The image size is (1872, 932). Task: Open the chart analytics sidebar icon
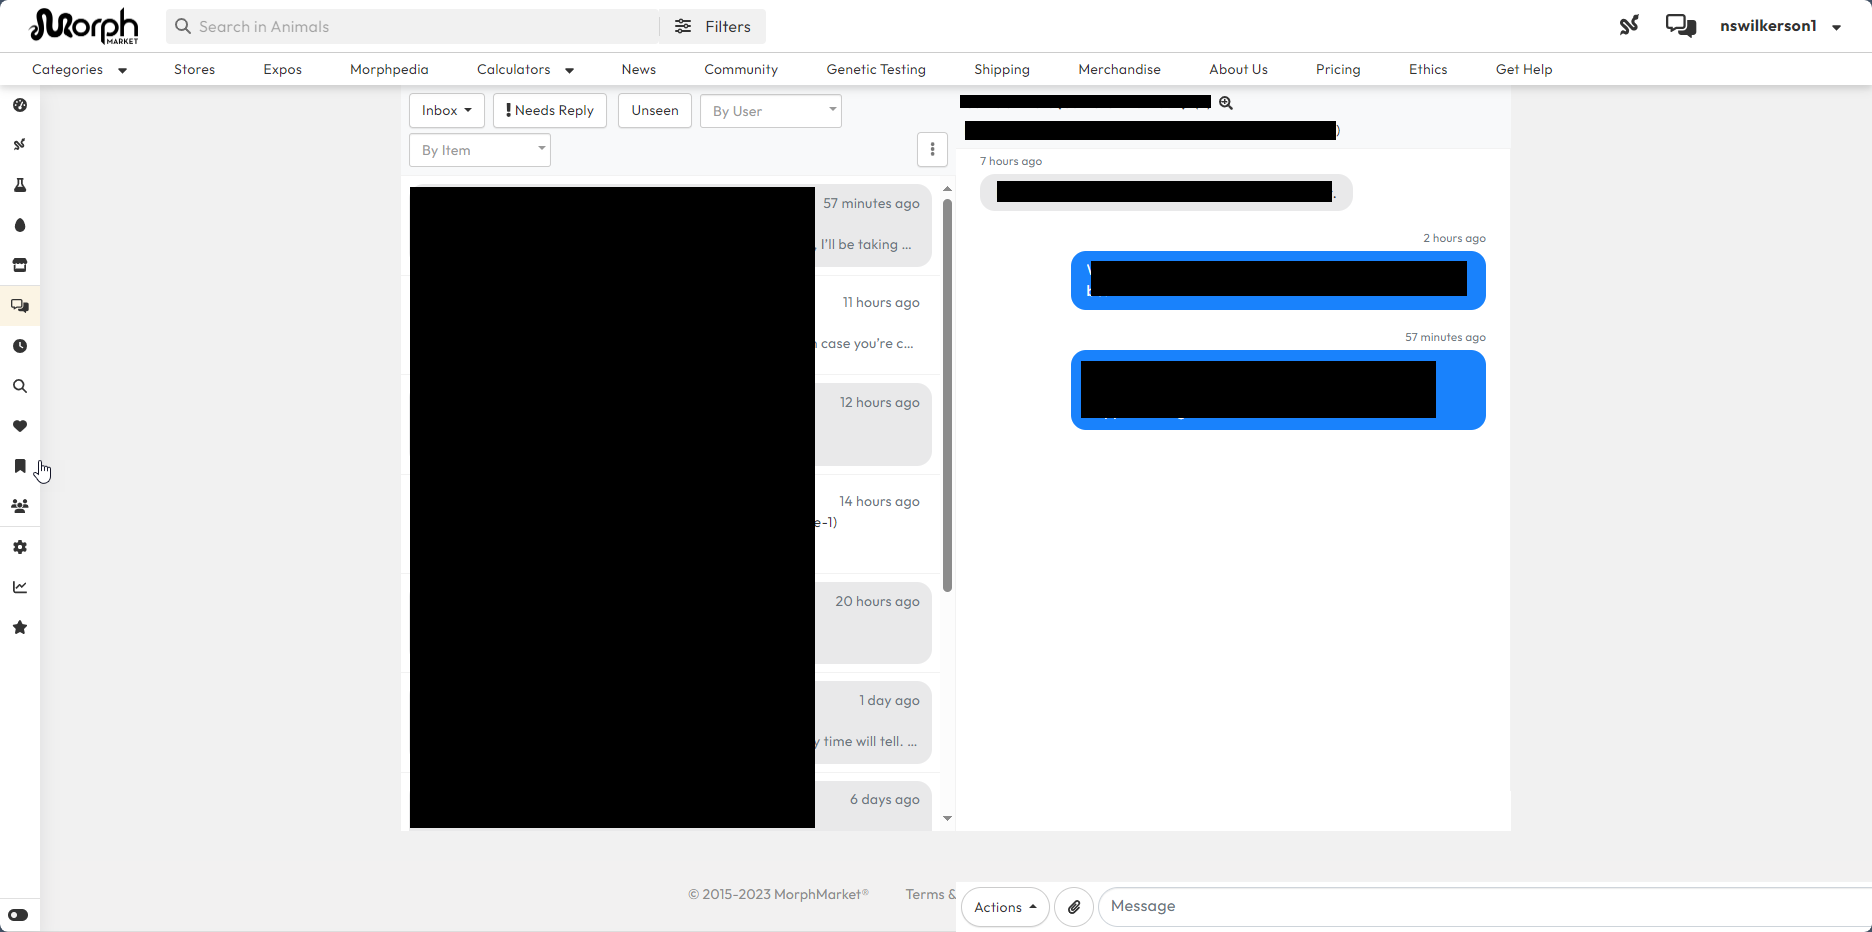coord(20,587)
